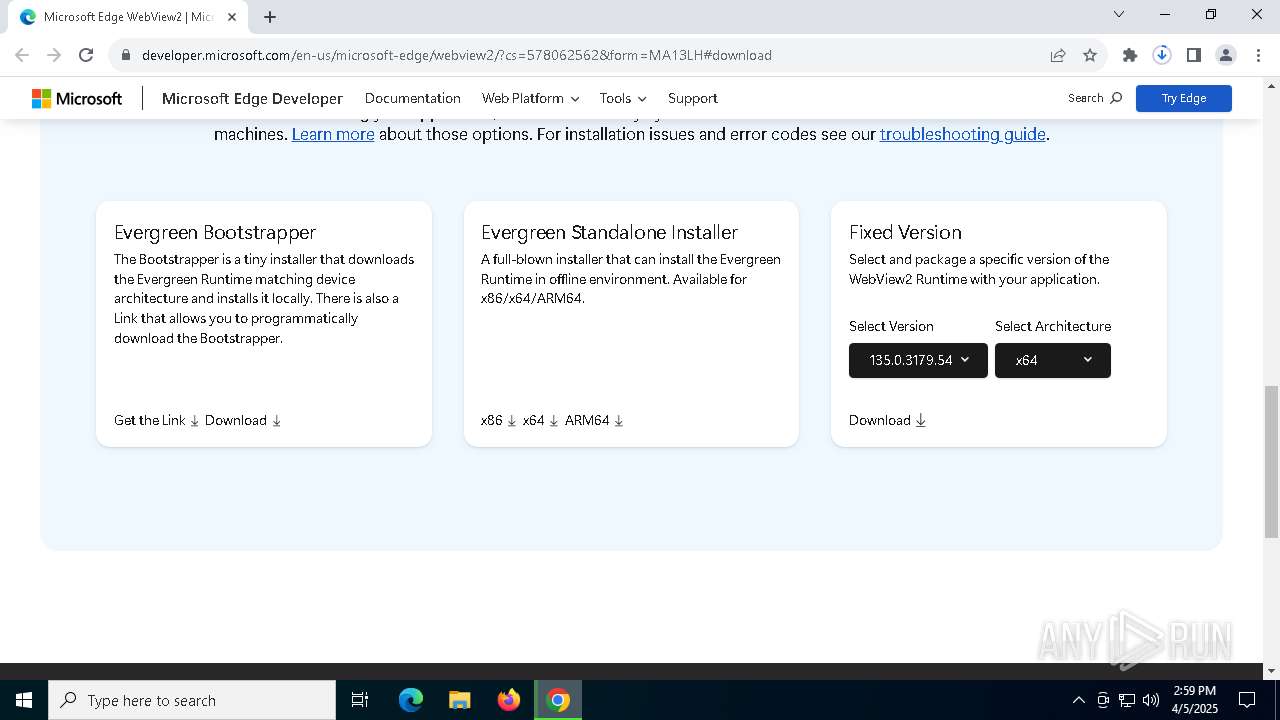This screenshot has width=1280, height=720.
Task: Open the troubleshooting guide link
Action: point(963,134)
